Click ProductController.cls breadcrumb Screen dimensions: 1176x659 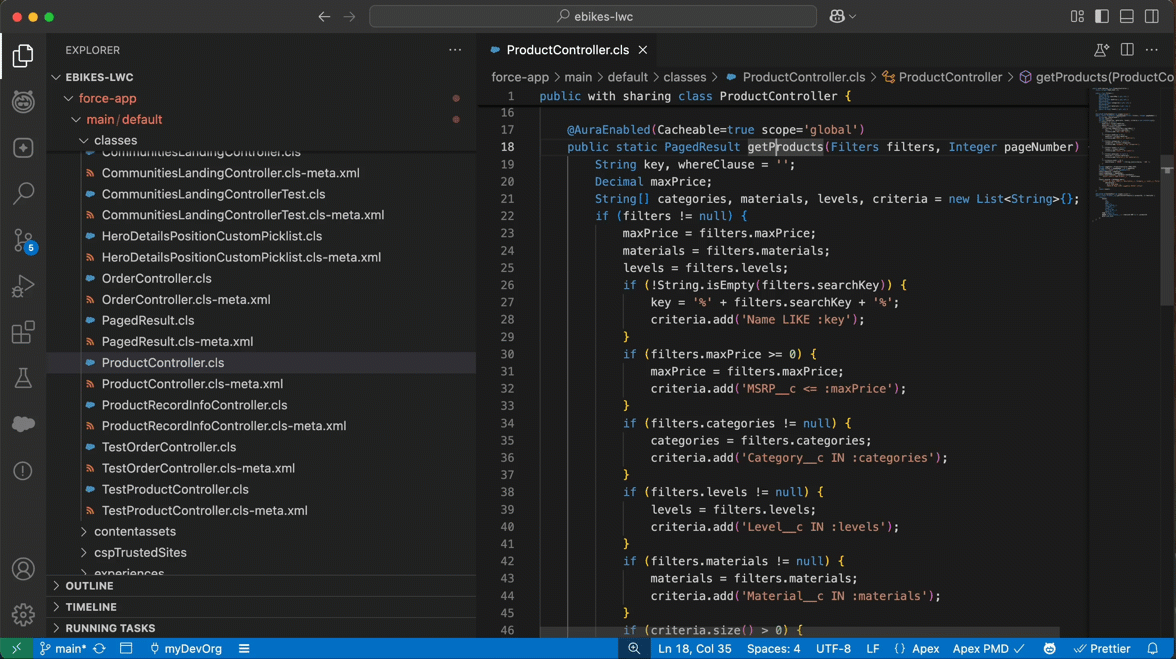click(803, 77)
